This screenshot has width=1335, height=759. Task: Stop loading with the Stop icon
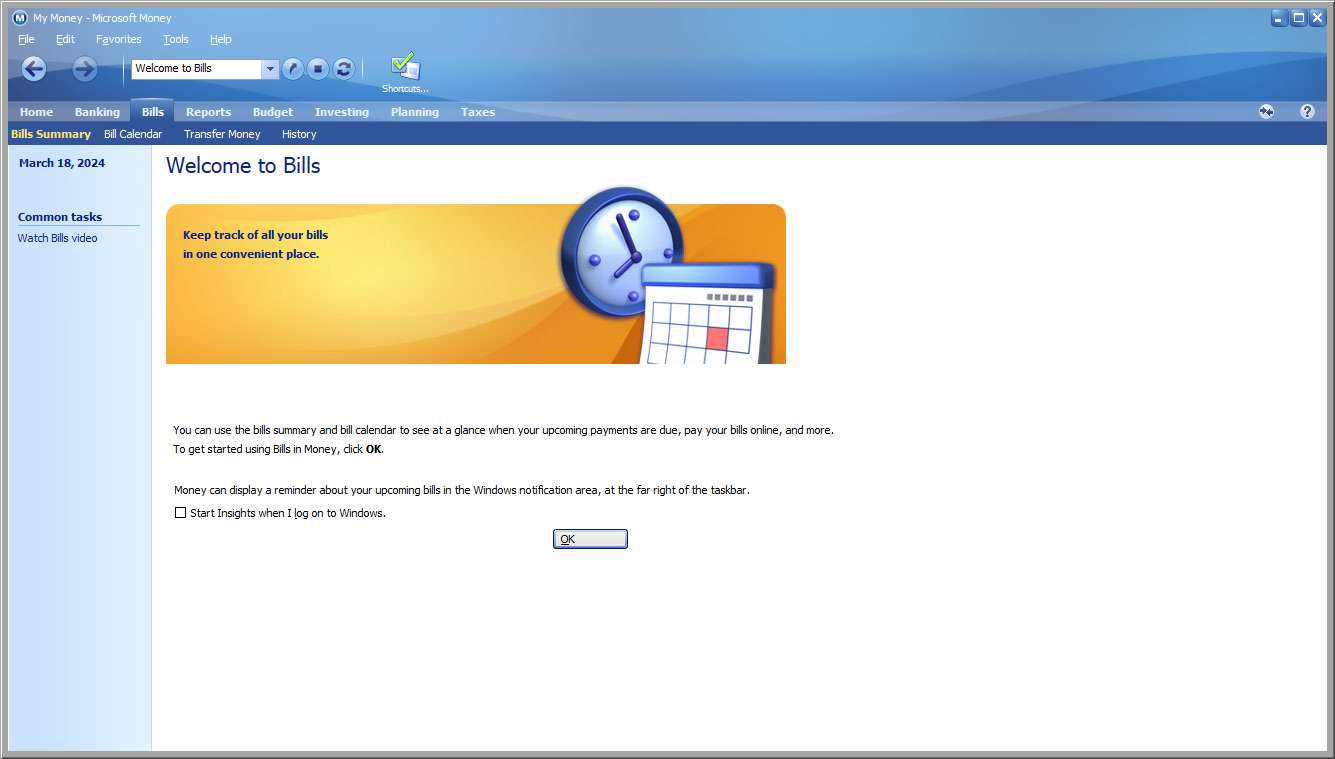click(318, 69)
